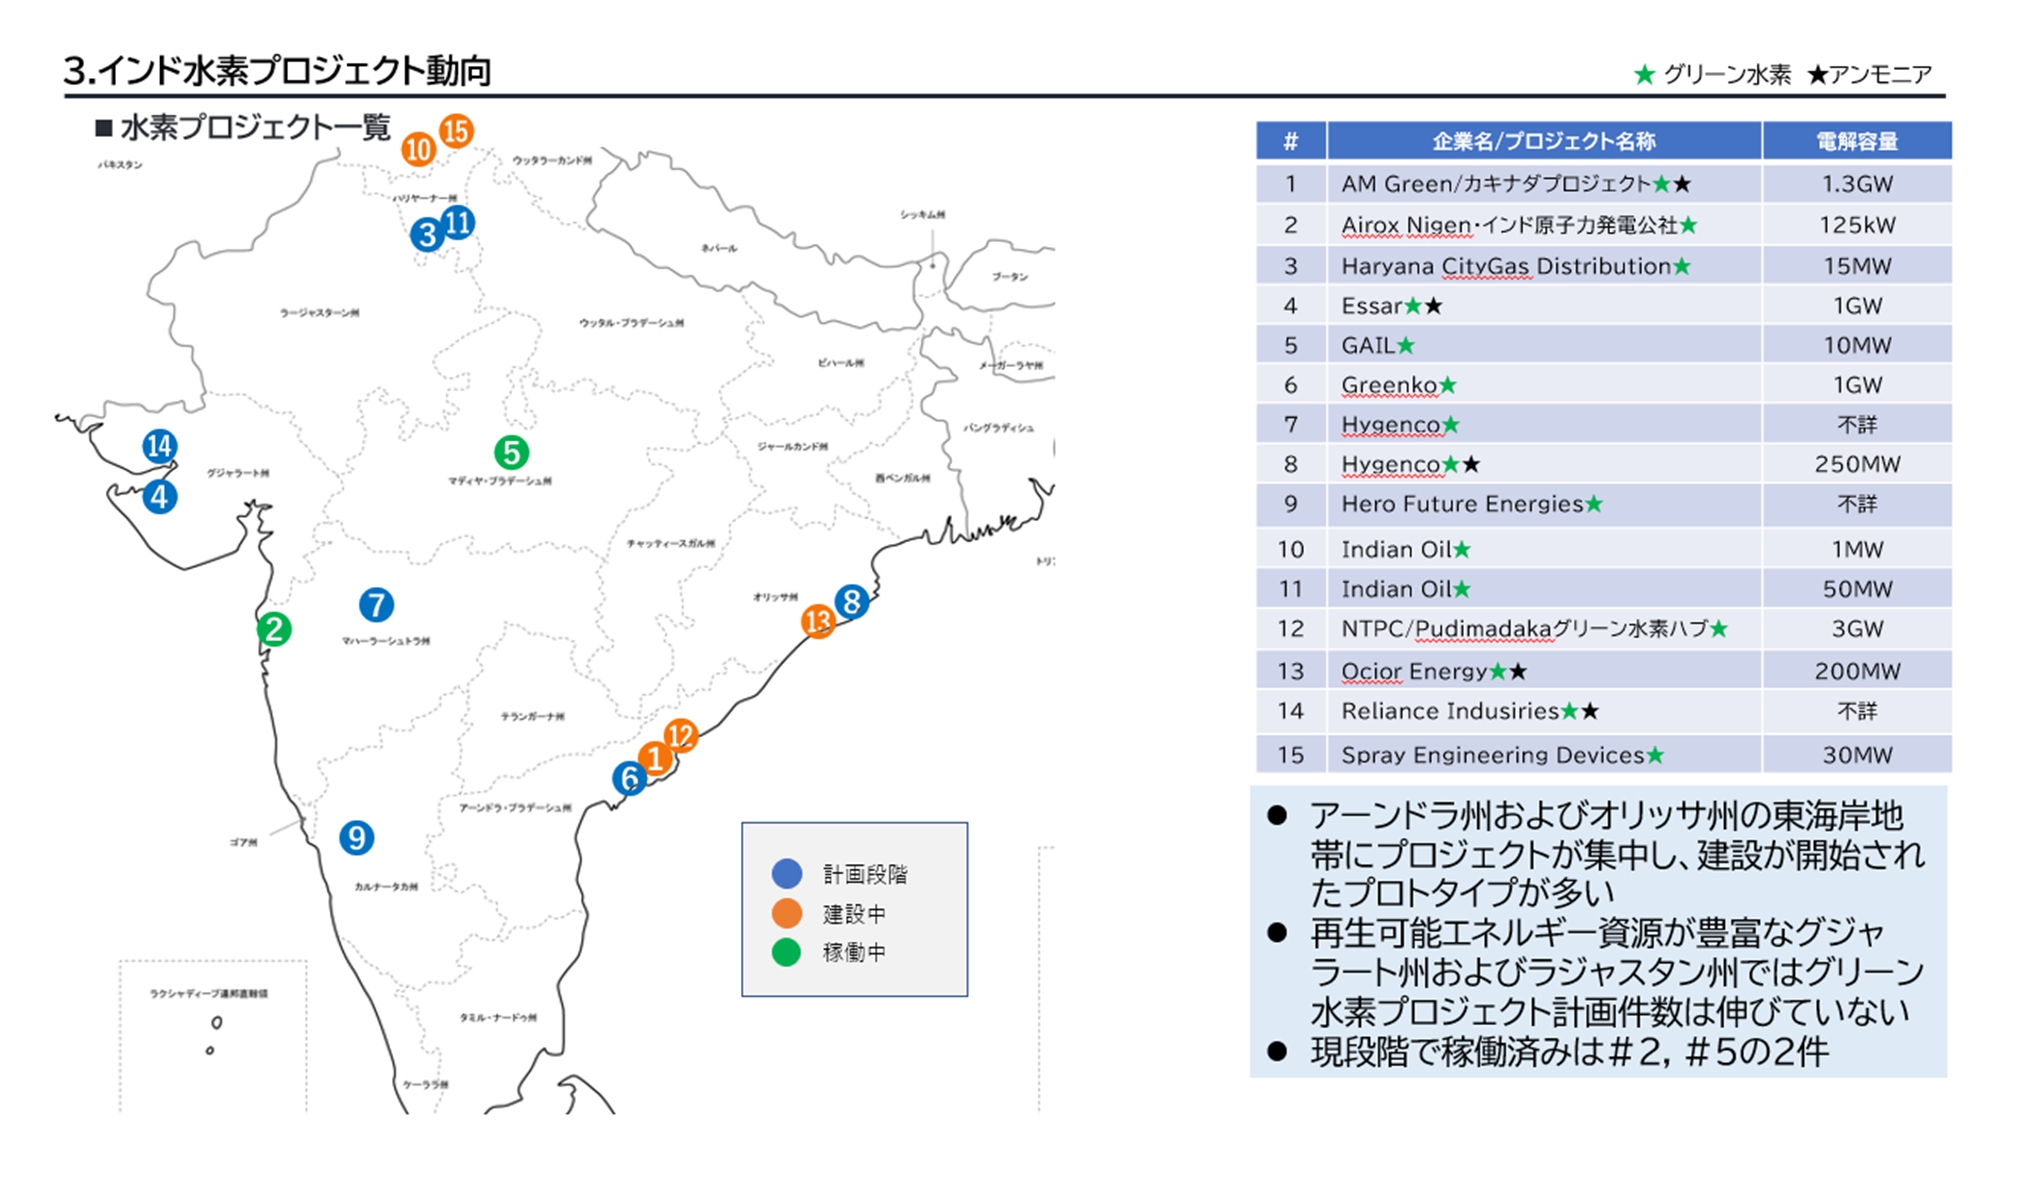Select the Hero Future Energies cell
The width and height of the screenshot is (2041, 1183).
click(1544, 504)
